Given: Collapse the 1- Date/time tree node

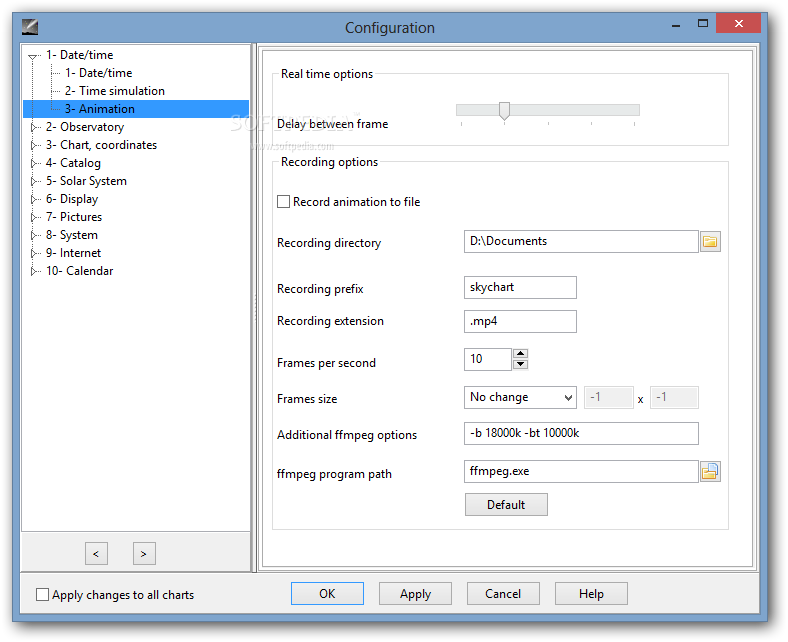Looking at the screenshot, I should point(33,56).
